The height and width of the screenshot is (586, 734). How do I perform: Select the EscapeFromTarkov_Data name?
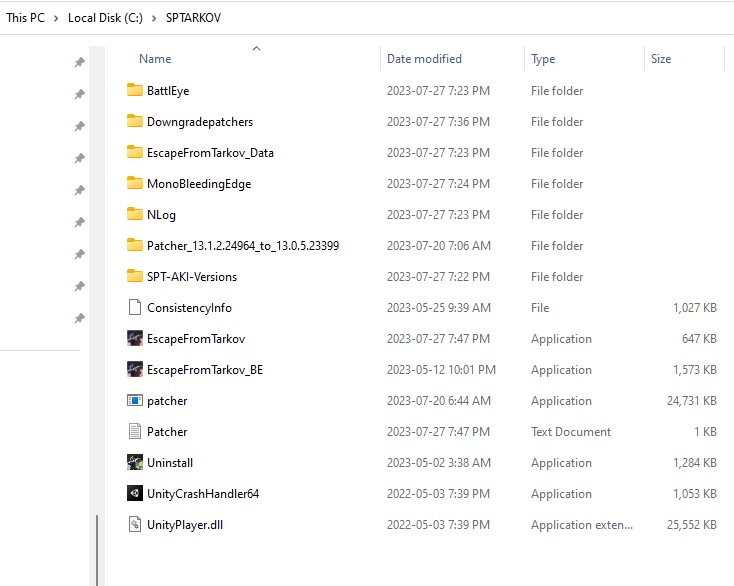[210, 153]
